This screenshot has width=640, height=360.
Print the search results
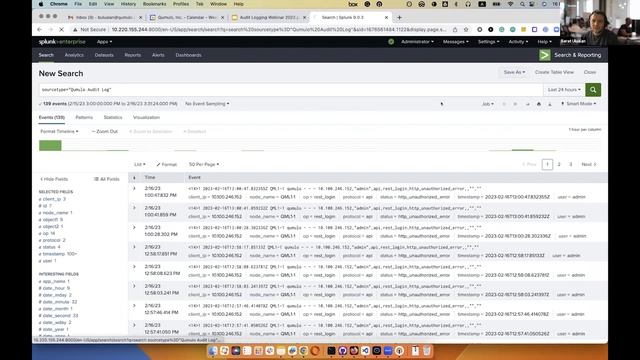pyautogui.click(x=539, y=104)
